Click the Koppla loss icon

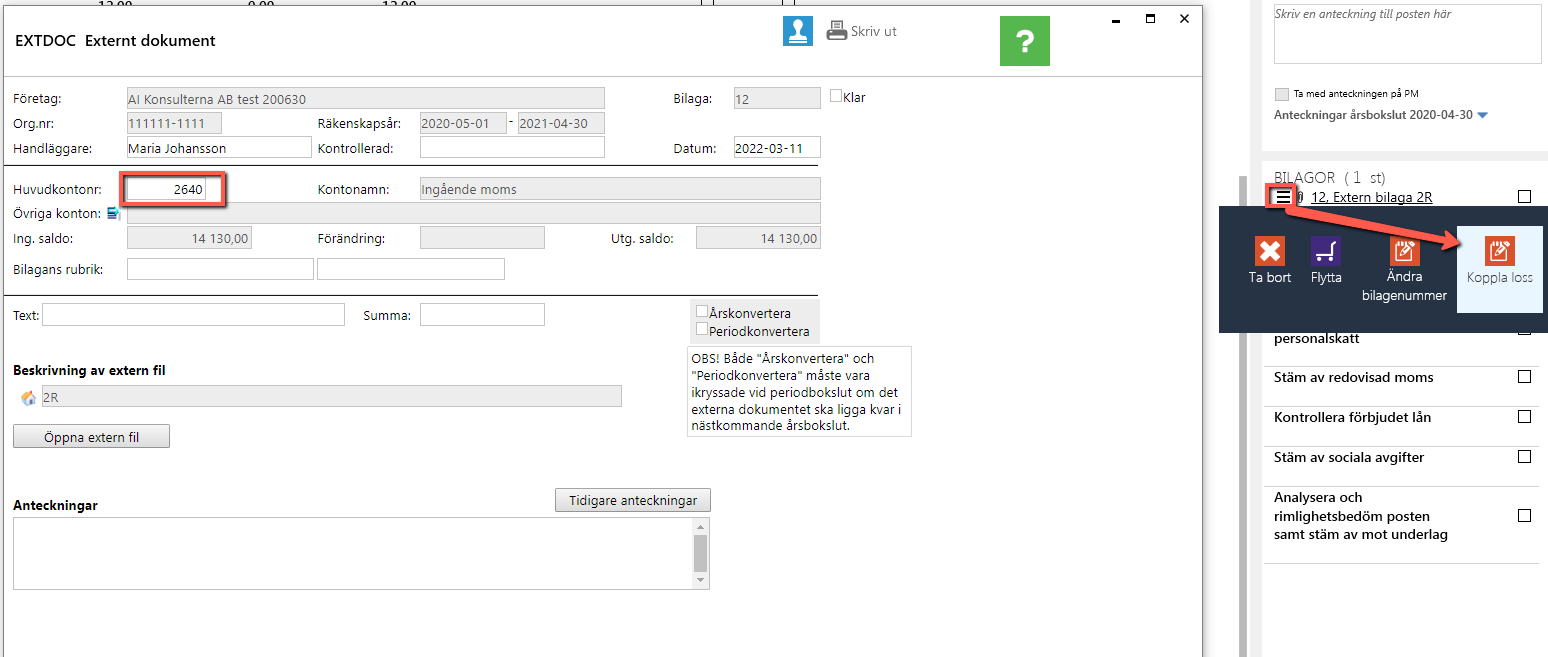(x=1499, y=250)
